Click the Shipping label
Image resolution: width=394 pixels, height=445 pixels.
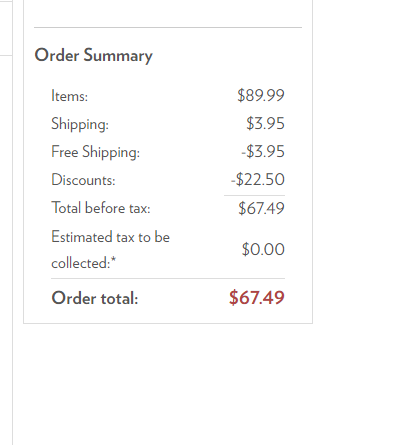point(80,124)
